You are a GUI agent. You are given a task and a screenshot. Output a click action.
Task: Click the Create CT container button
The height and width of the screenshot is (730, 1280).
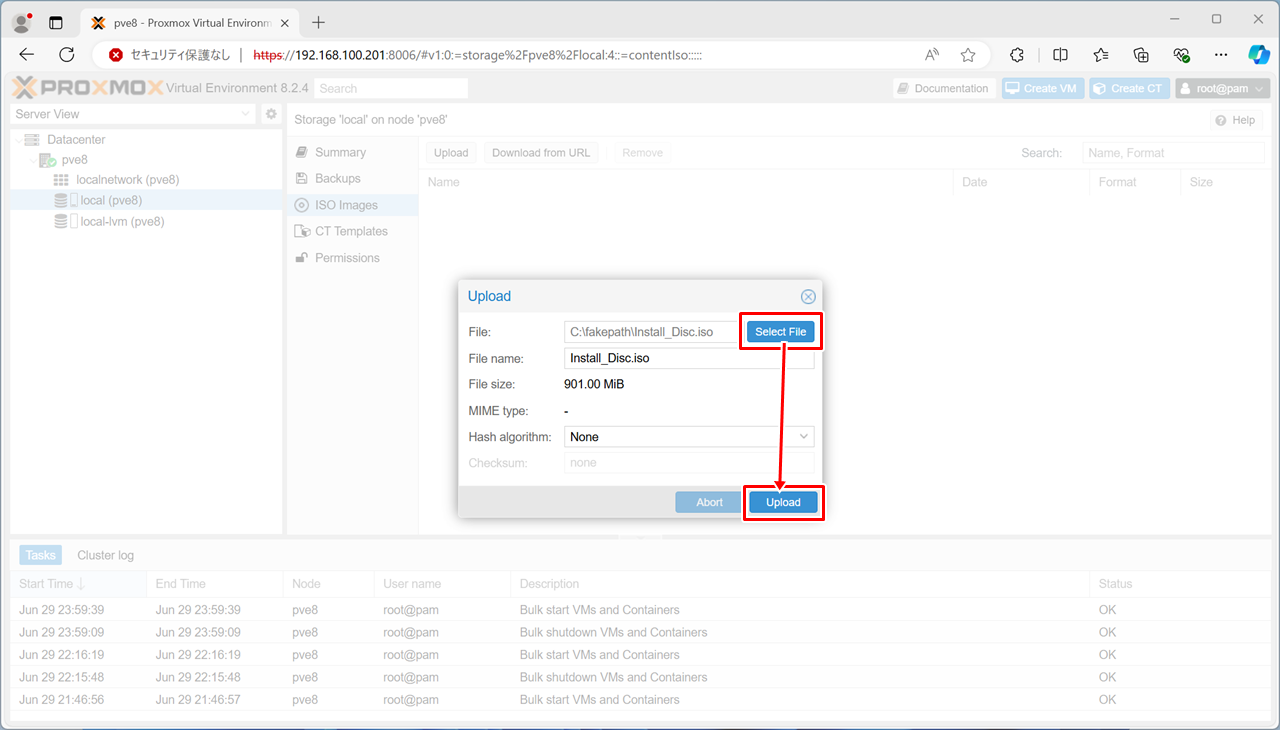pyautogui.click(x=1129, y=89)
